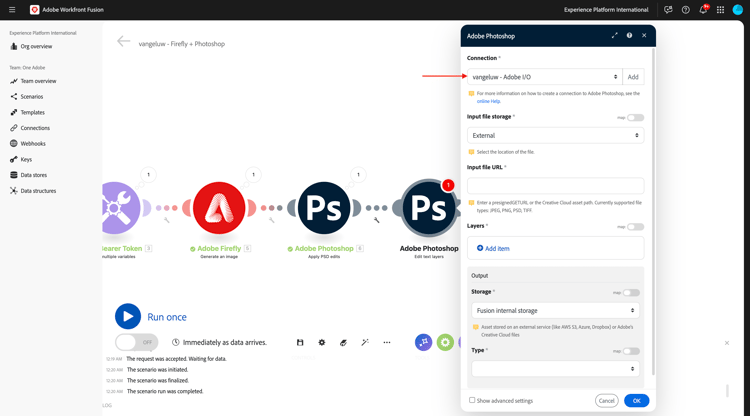Toggle the scenario scheduling OFF switch
This screenshot has height=416, width=750.
click(x=137, y=342)
